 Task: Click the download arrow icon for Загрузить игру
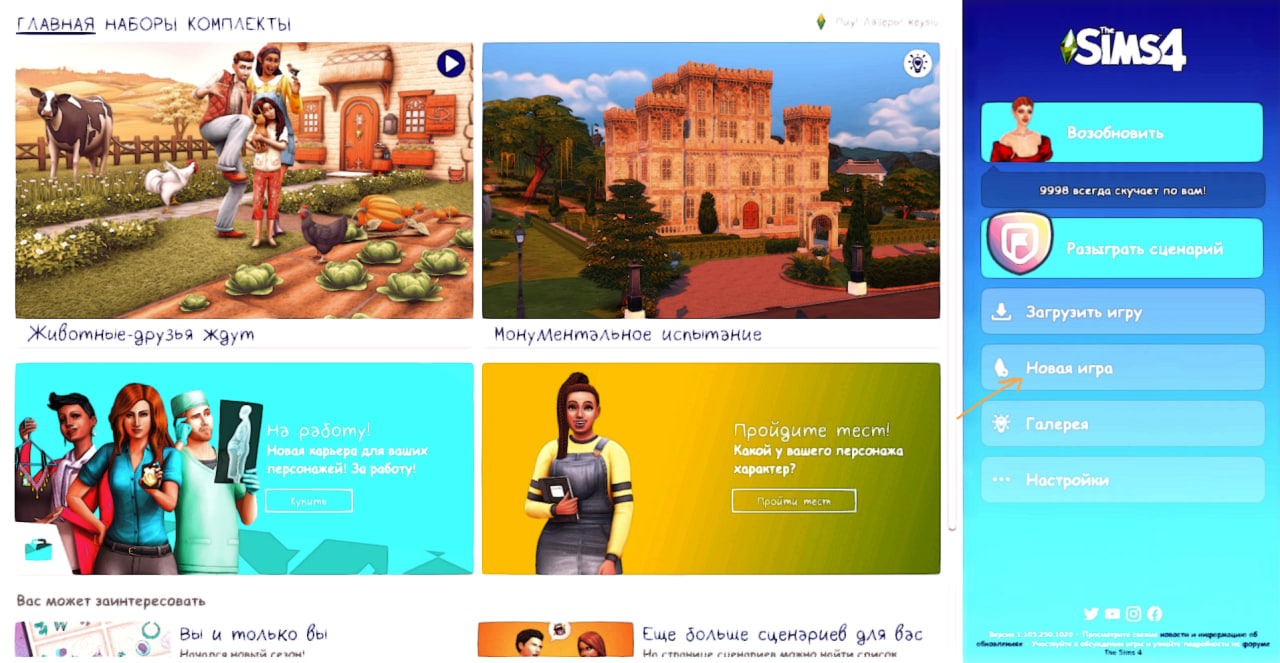tap(1001, 312)
